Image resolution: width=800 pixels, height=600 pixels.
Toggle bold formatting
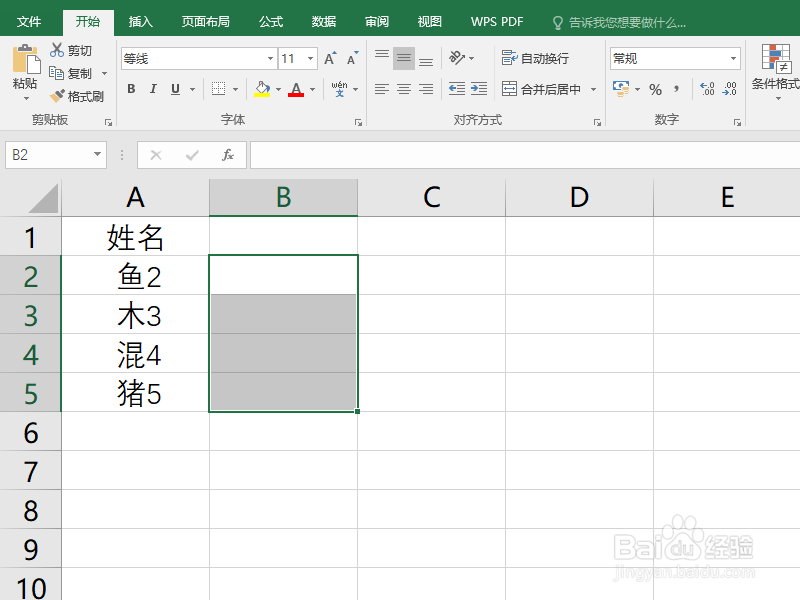click(x=131, y=89)
